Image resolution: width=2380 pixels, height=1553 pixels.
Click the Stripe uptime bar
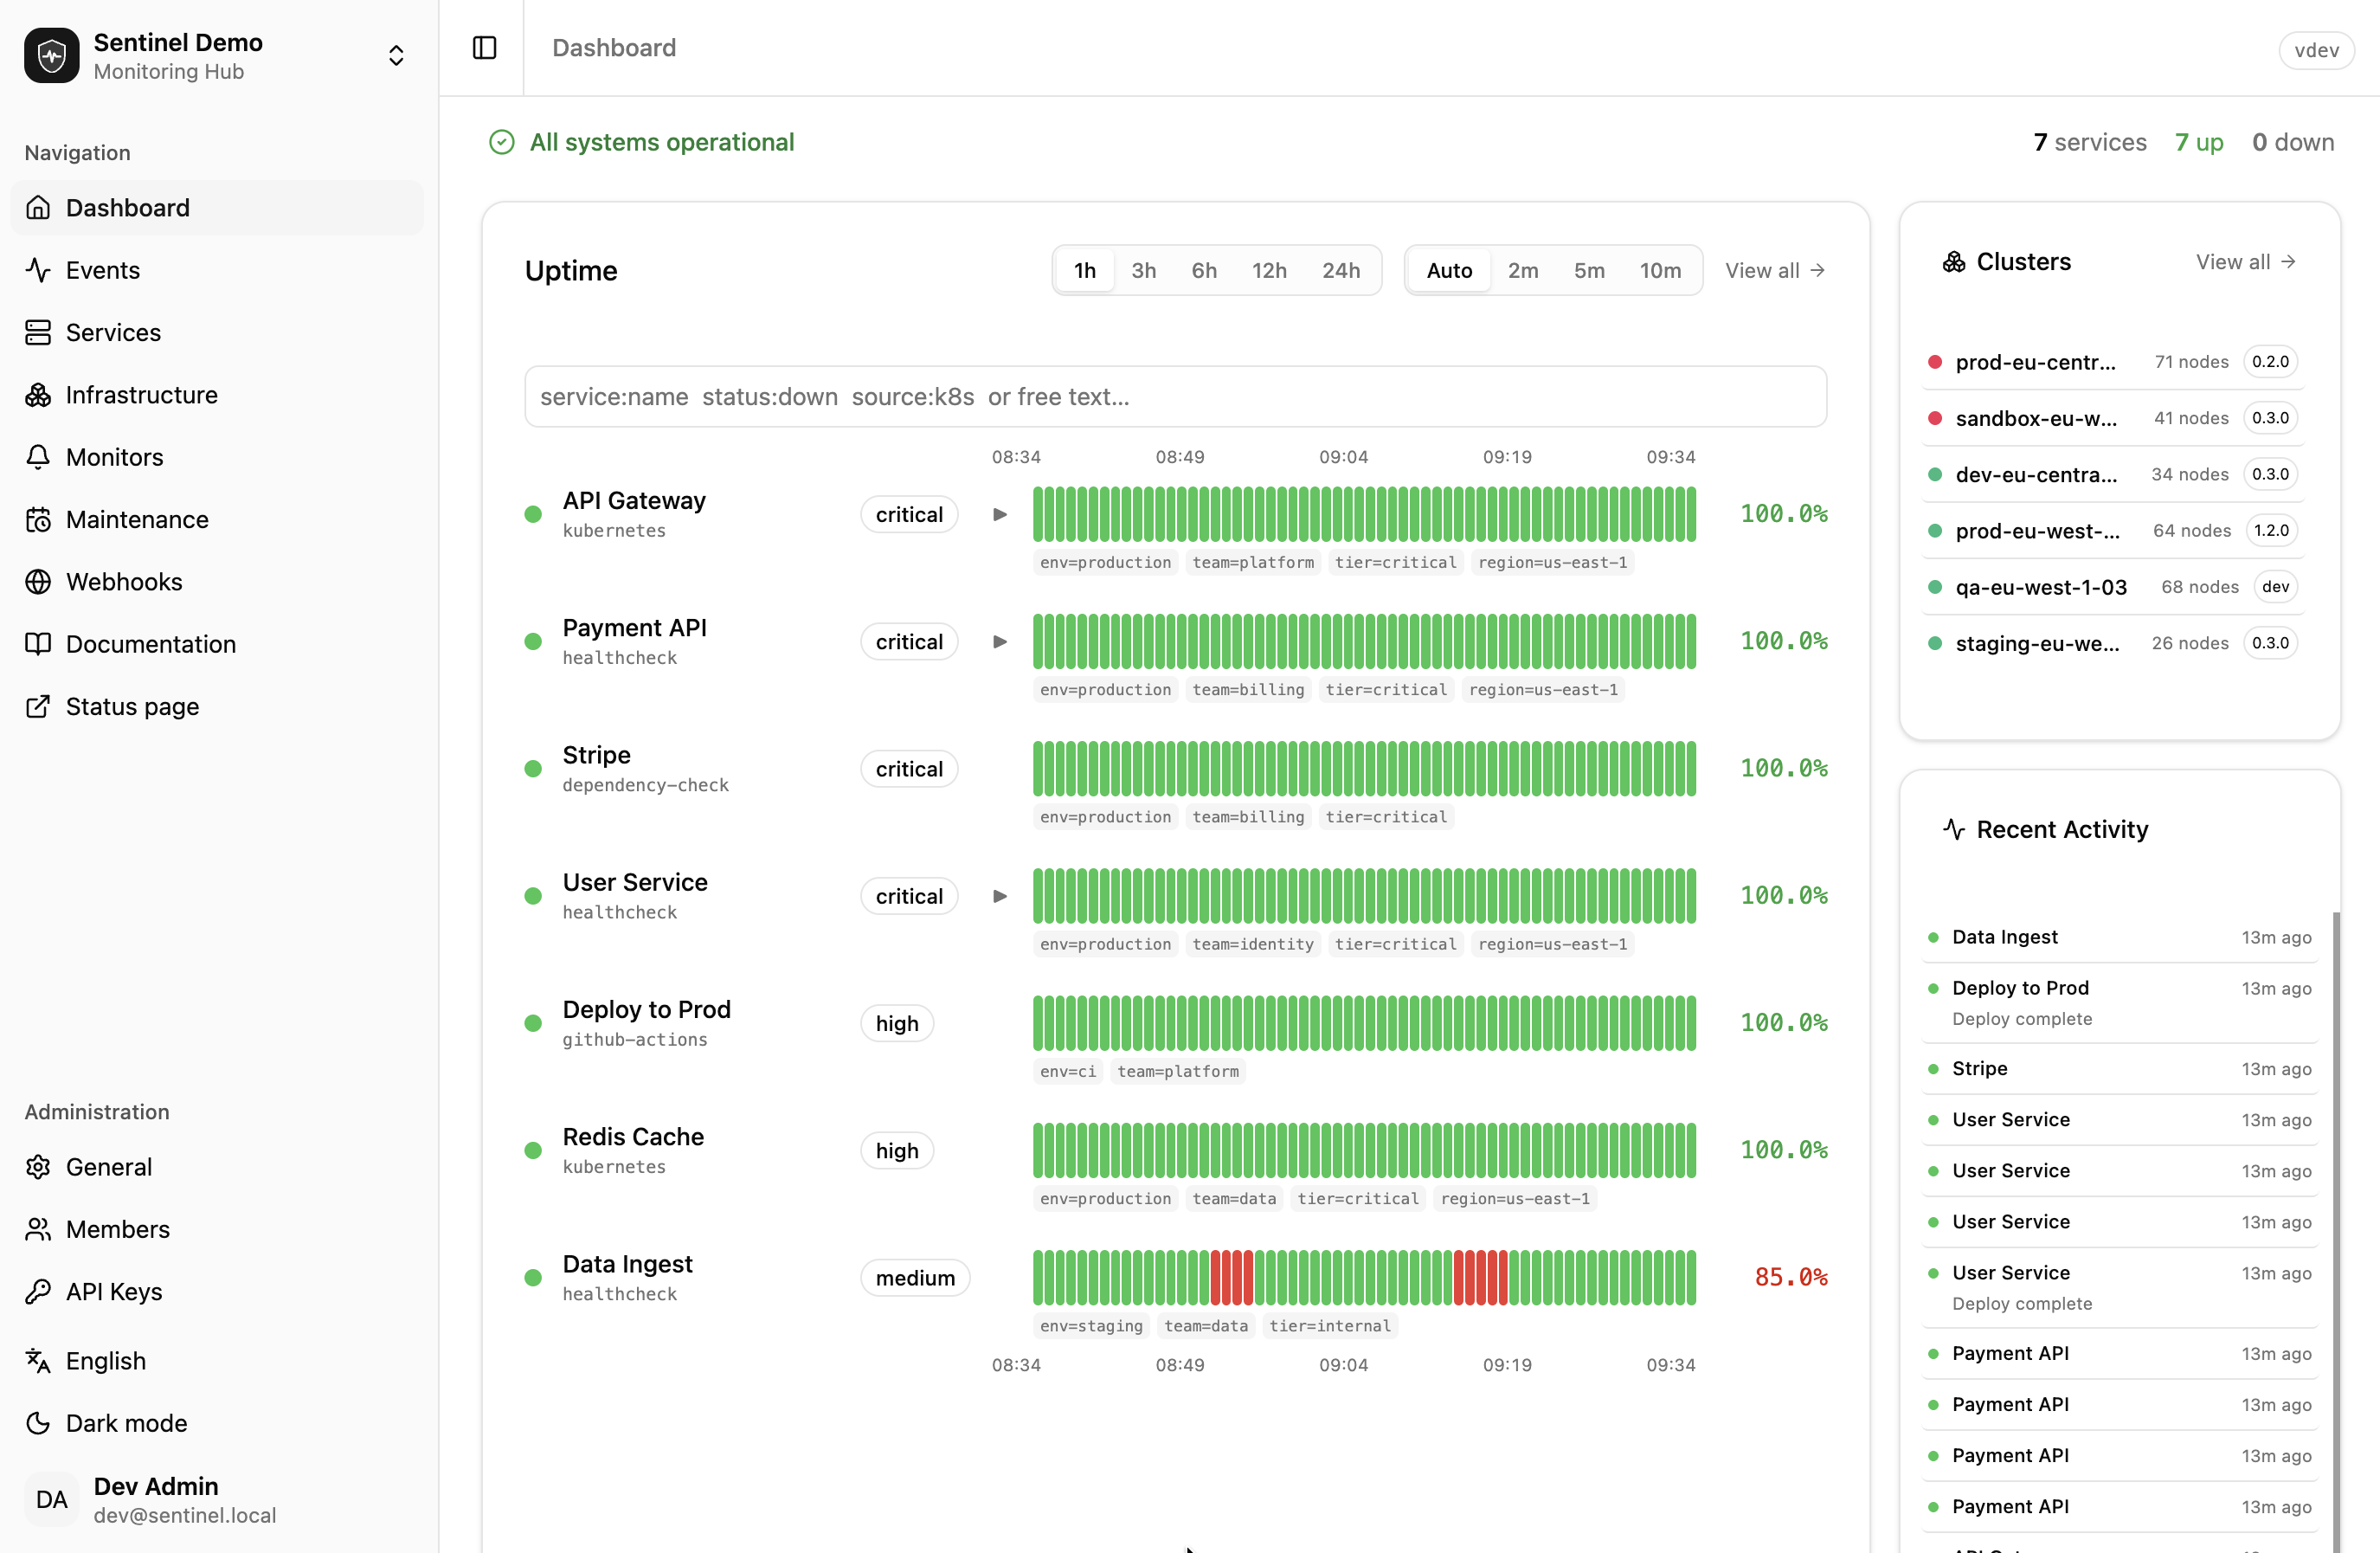click(x=1364, y=768)
